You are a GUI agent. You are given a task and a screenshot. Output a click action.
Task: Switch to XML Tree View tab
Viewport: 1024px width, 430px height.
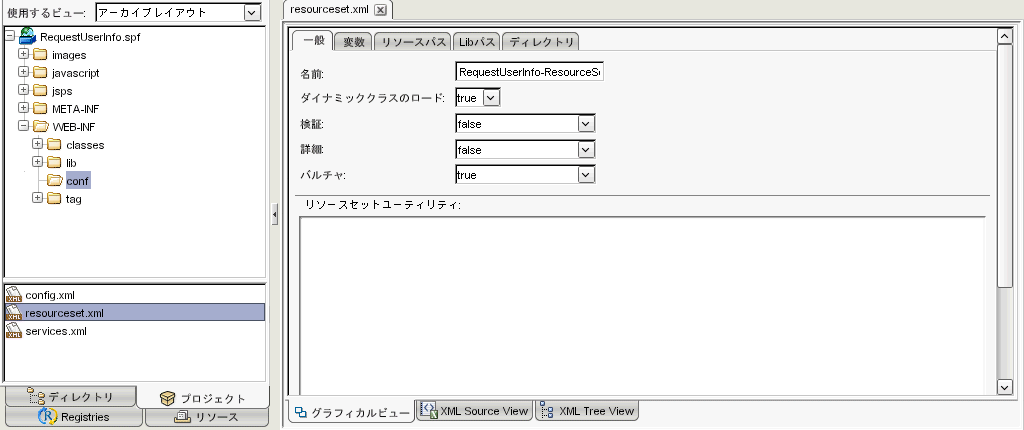pyautogui.click(x=587, y=411)
